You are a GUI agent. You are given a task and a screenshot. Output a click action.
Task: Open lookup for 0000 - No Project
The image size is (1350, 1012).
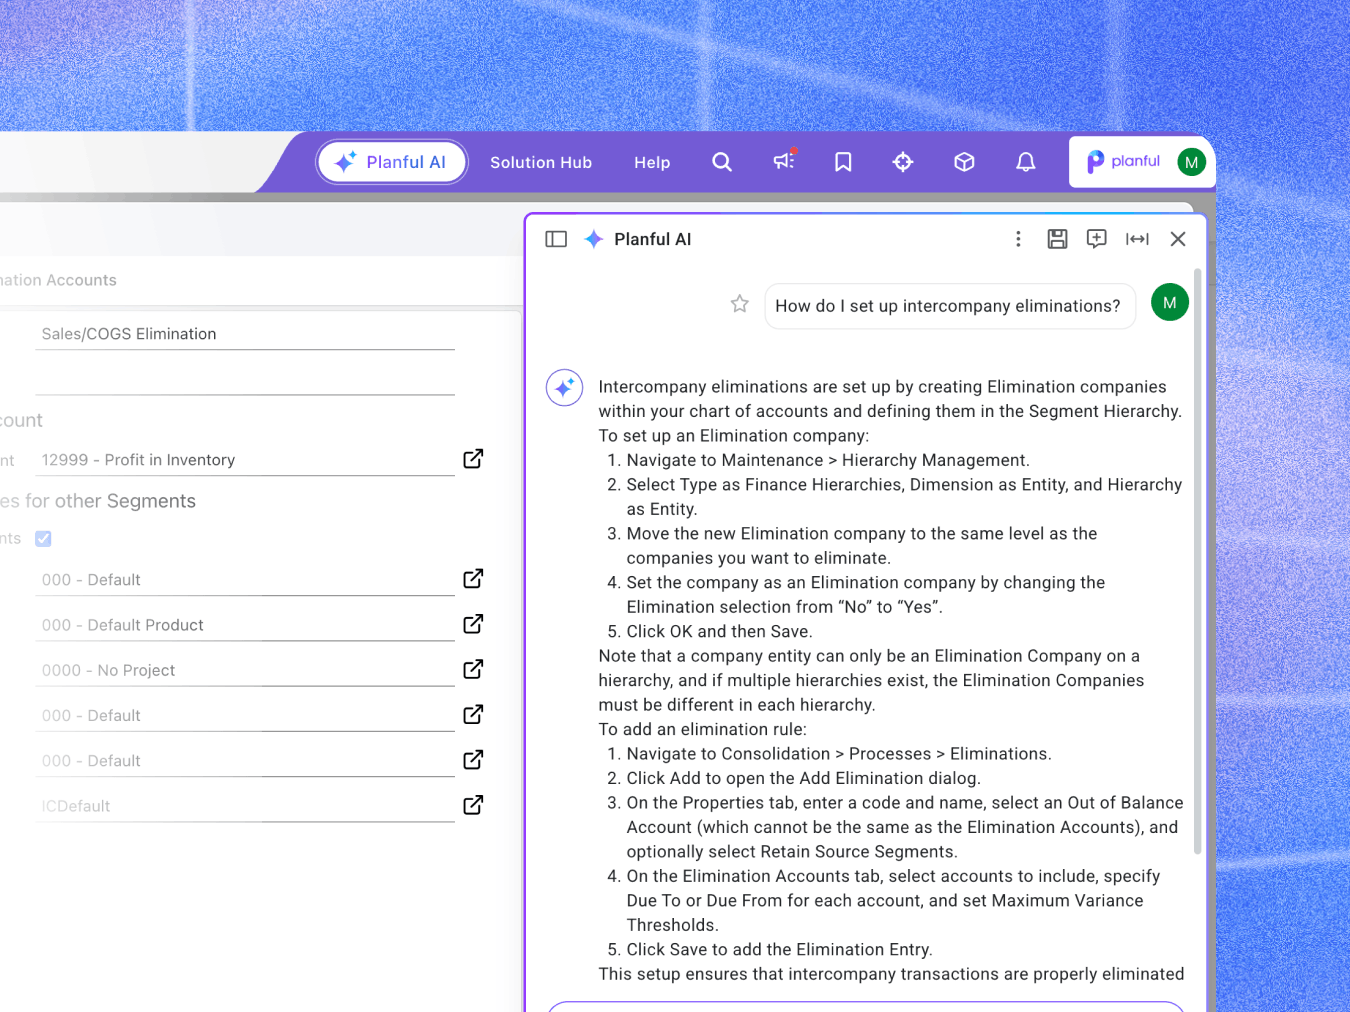tap(474, 669)
